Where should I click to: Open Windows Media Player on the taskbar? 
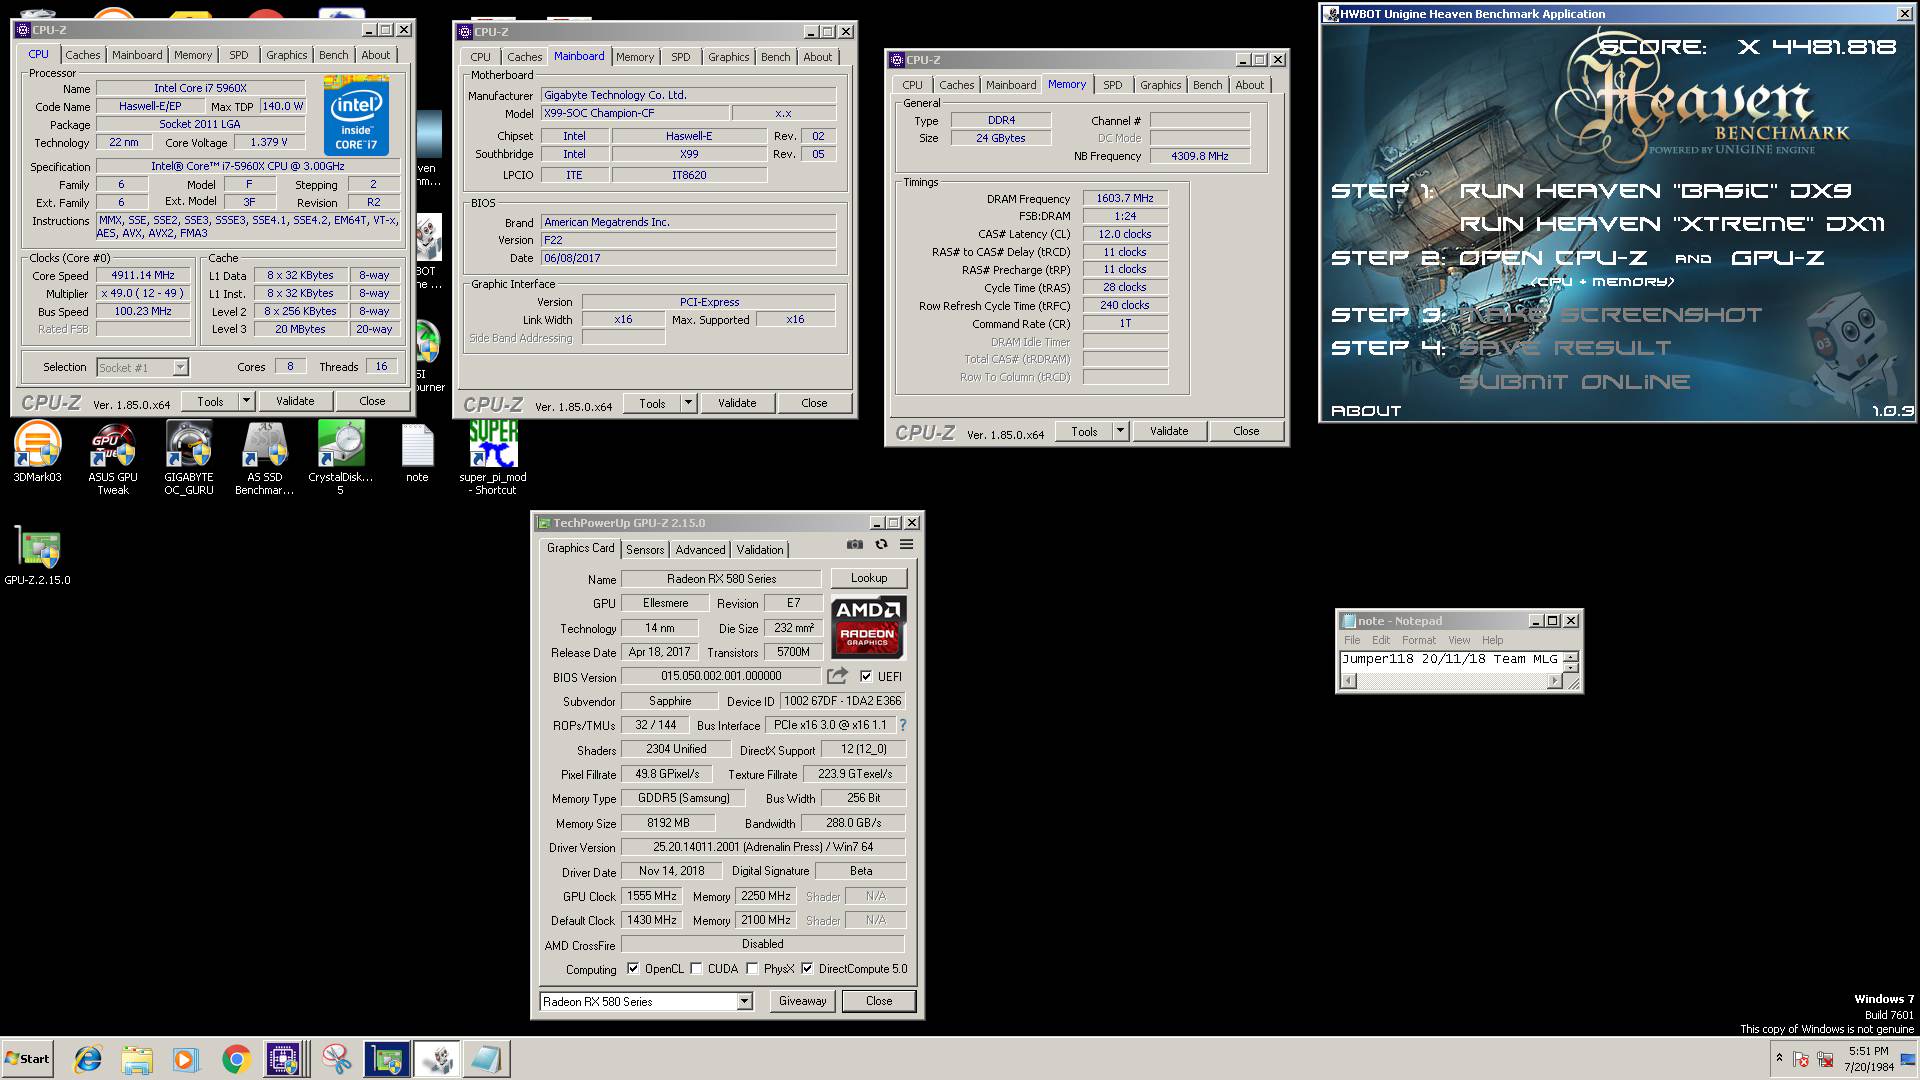point(186,1059)
